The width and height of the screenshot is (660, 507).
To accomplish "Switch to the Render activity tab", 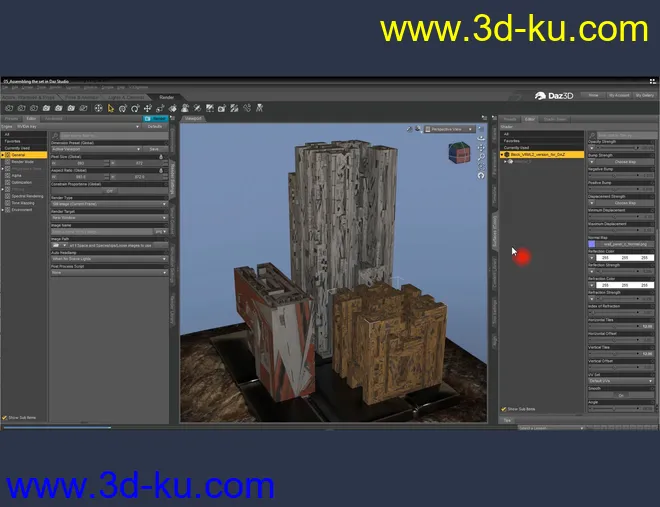I will pos(166,97).
